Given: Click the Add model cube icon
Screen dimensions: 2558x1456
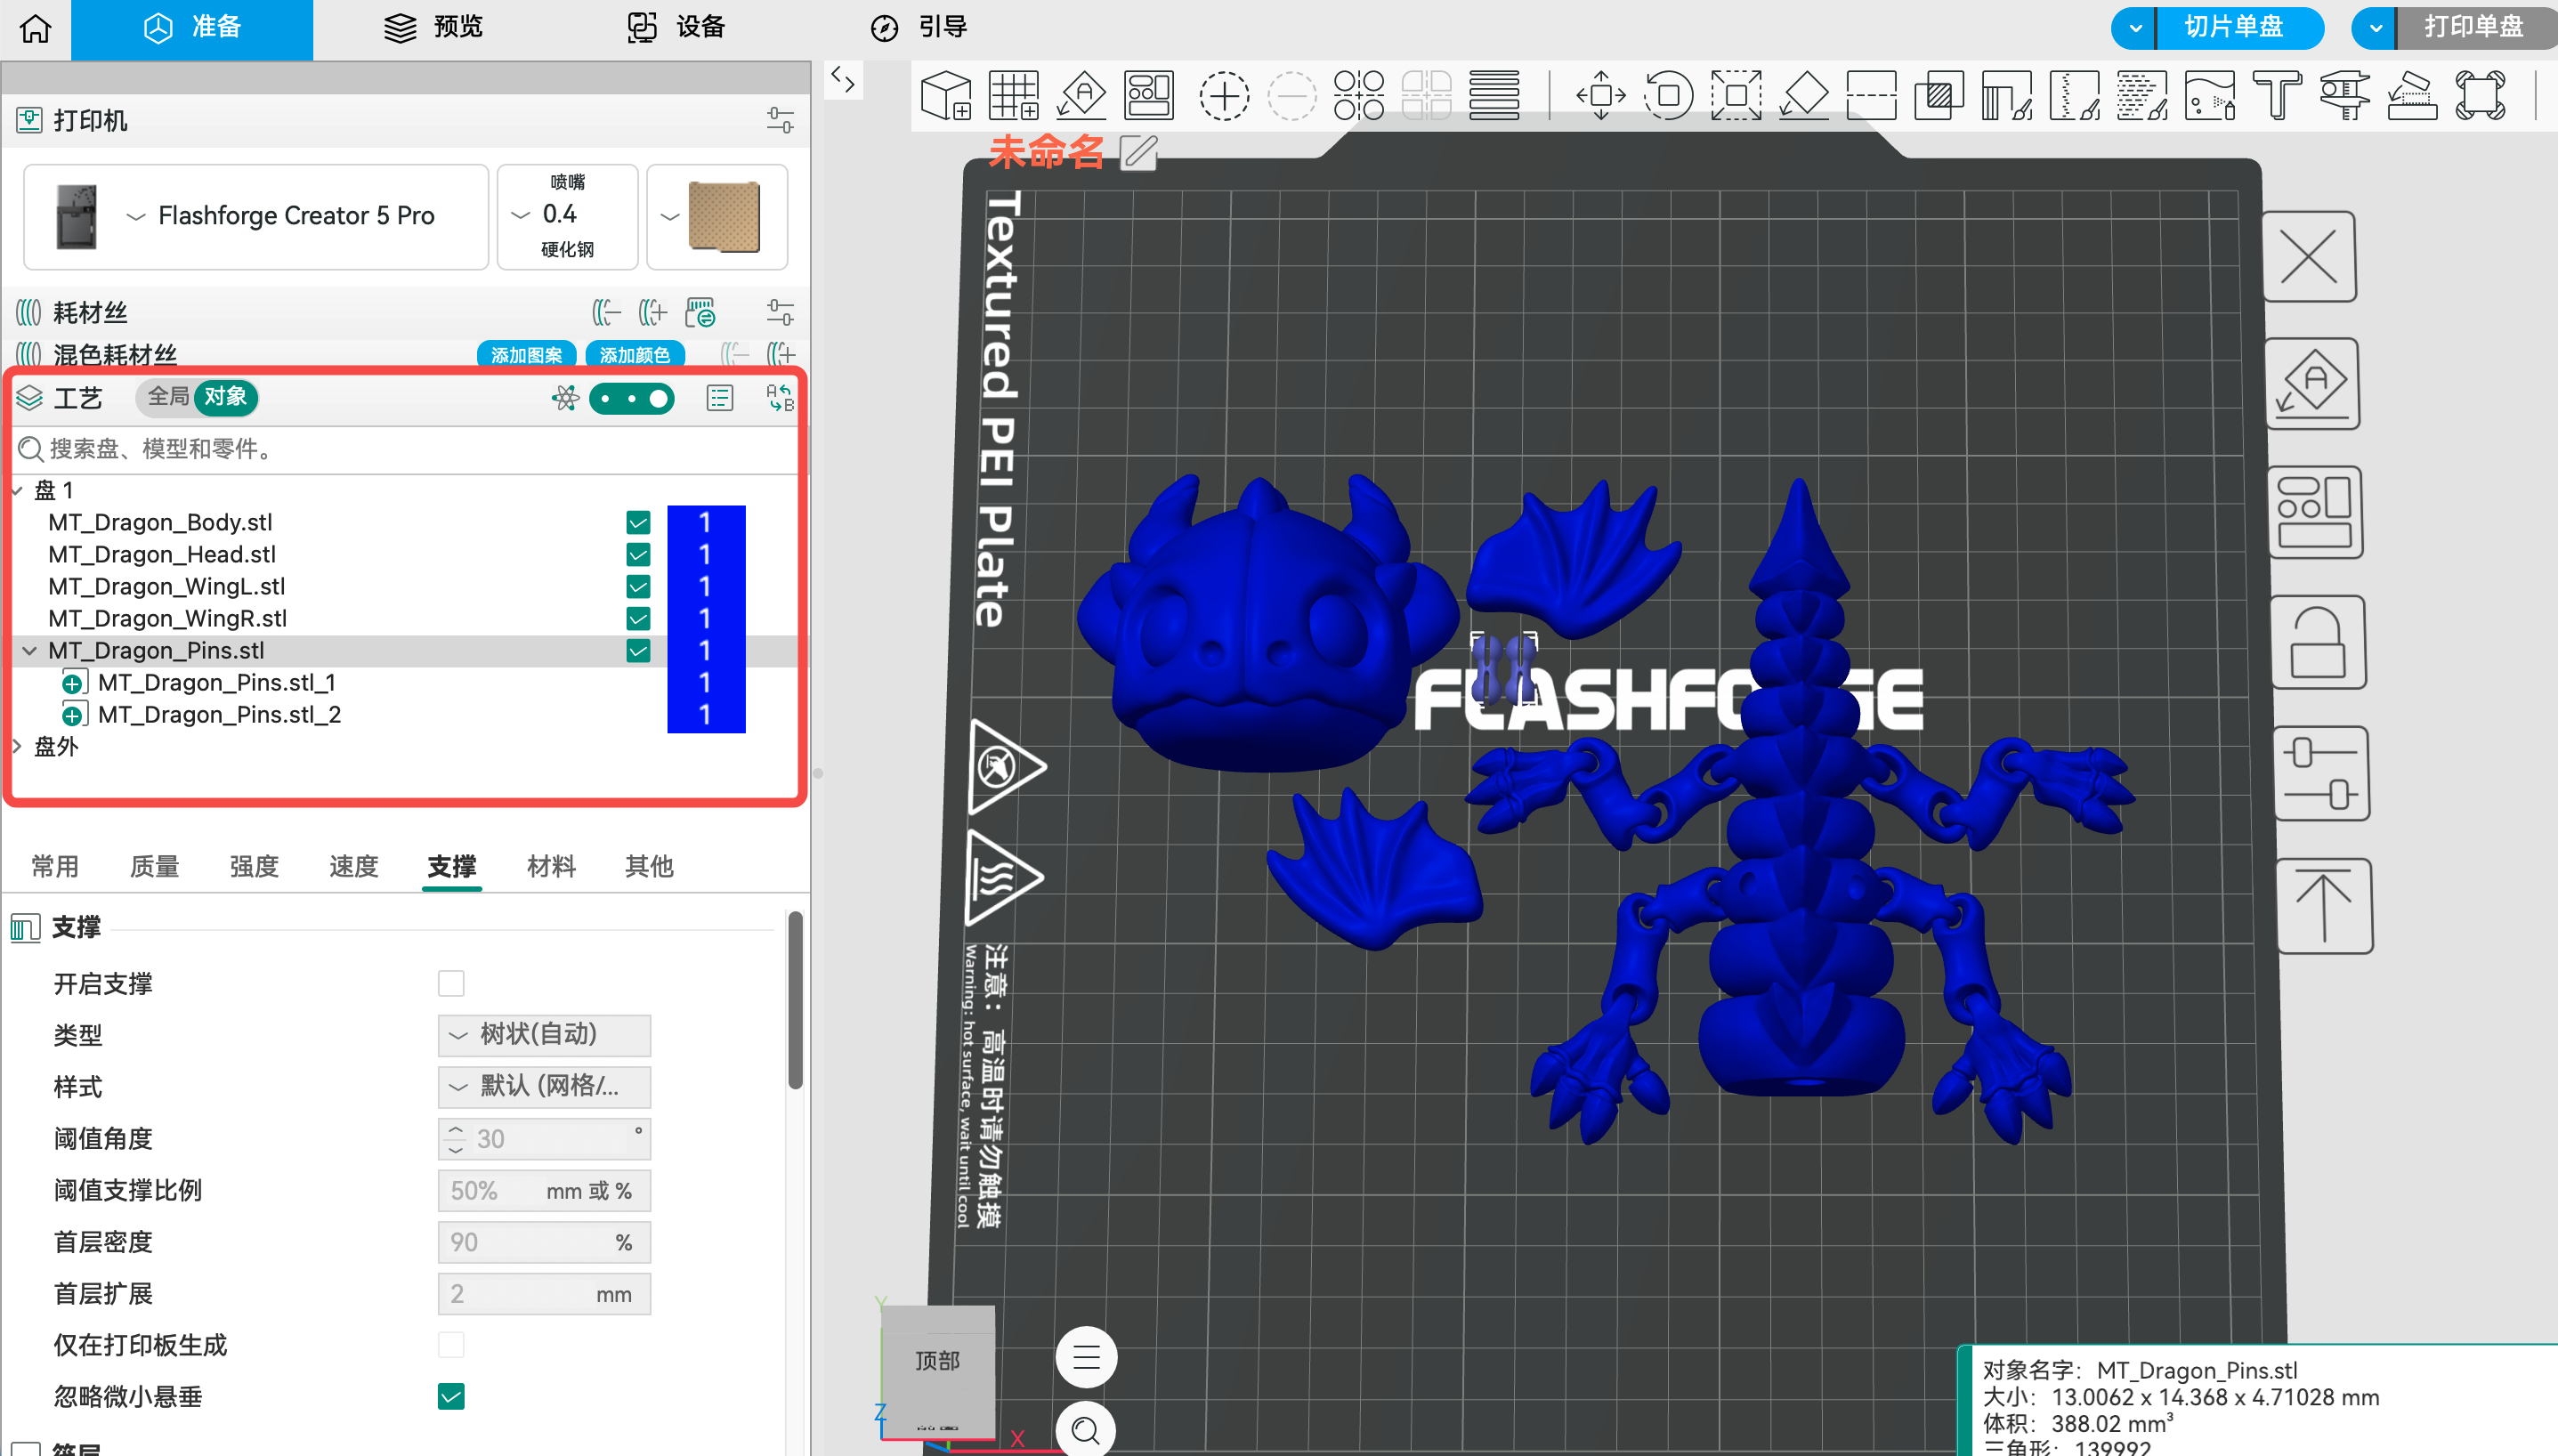Looking at the screenshot, I should 945,96.
